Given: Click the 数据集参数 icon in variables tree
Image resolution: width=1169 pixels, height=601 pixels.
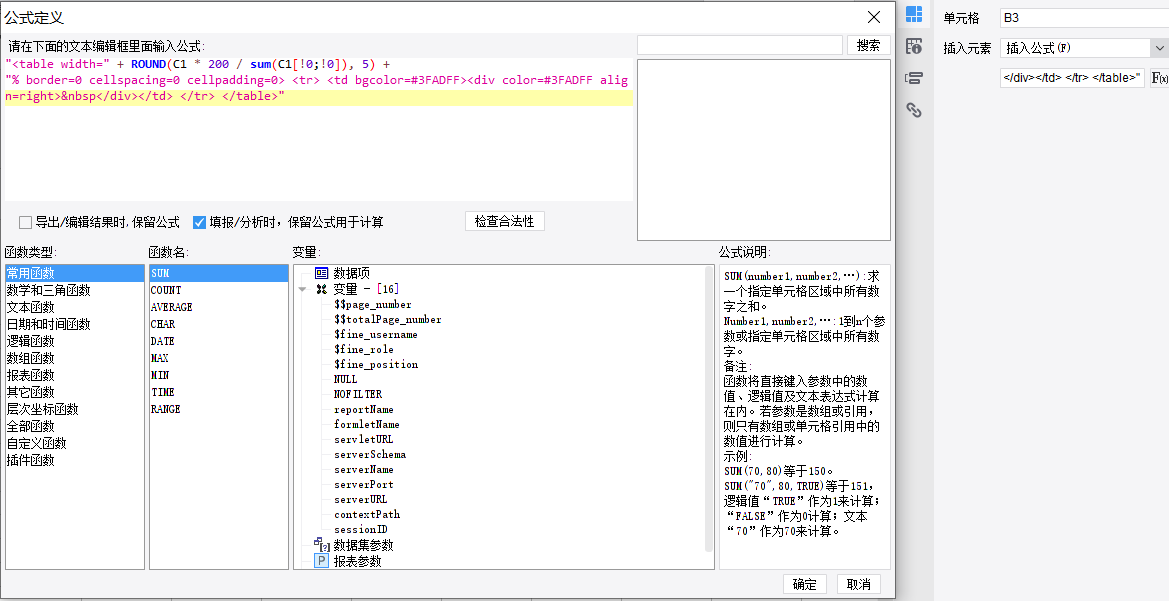Looking at the screenshot, I should coord(321,545).
